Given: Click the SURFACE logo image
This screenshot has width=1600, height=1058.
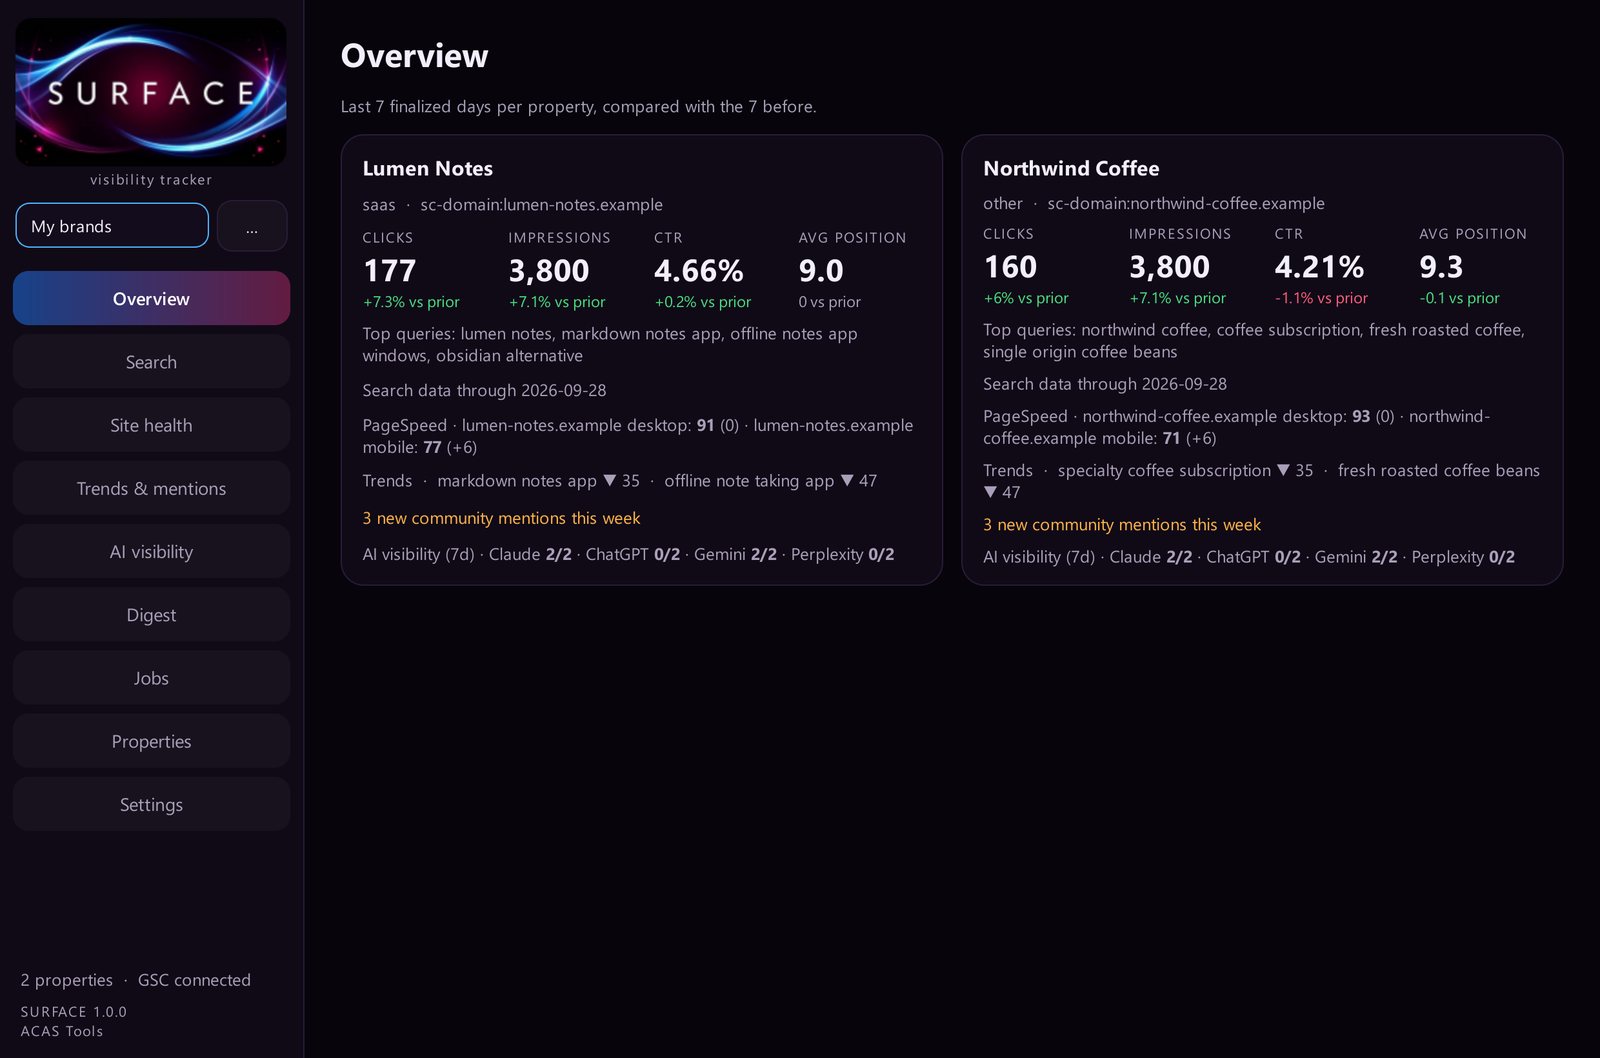Looking at the screenshot, I should click(151, 92).
